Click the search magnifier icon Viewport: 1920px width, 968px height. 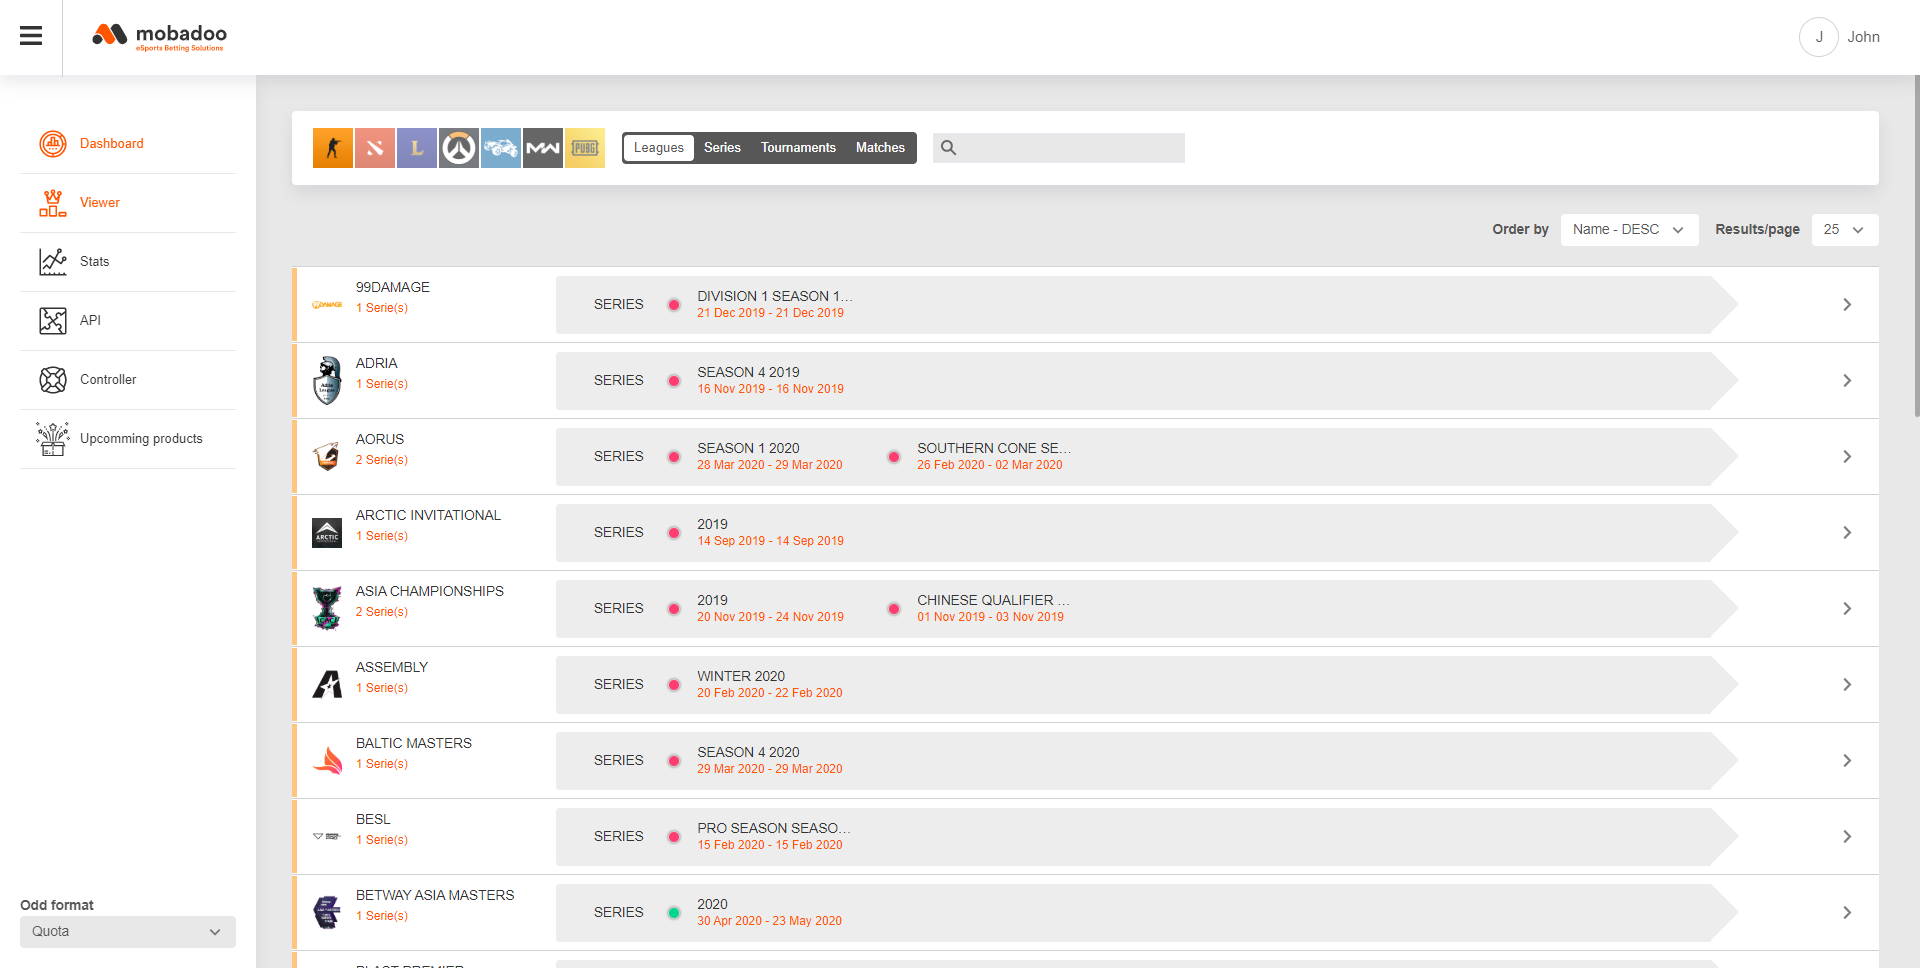click(948, 148)
